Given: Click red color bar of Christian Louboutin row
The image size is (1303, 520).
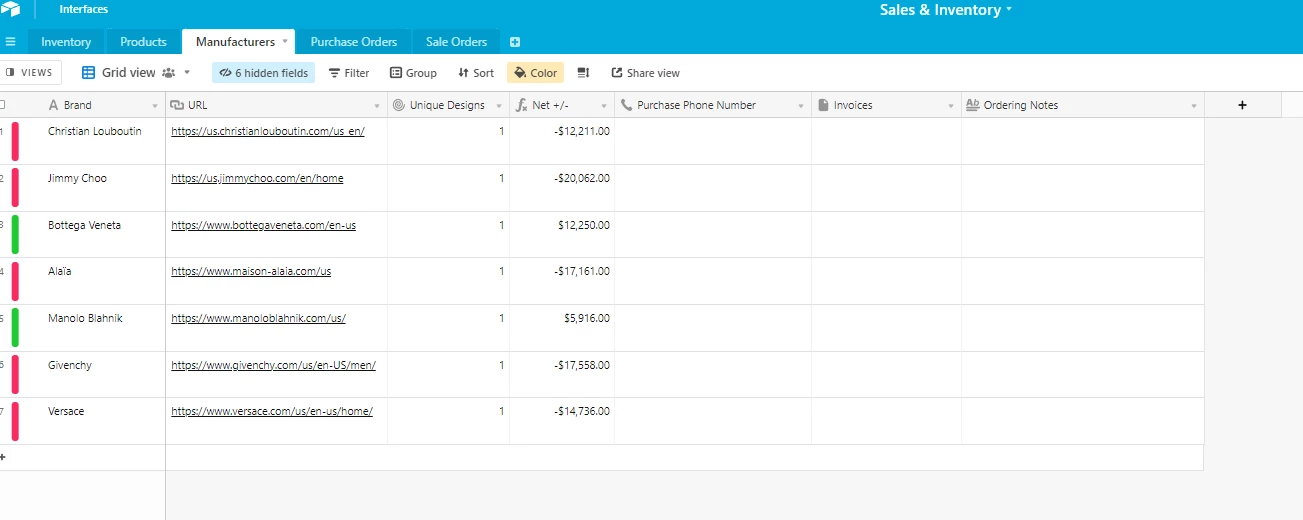Looking at the screenshot, I should pos(15,141).
